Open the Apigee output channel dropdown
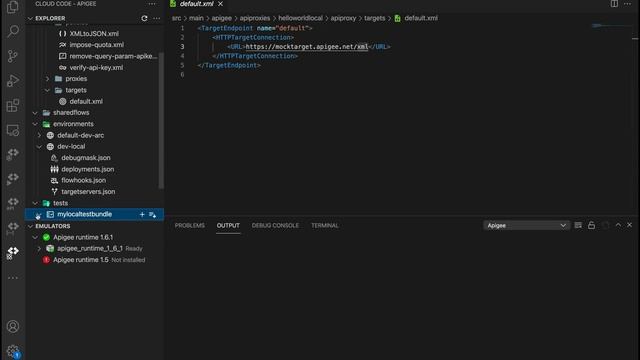640x360 pixels. coord(526,225)
